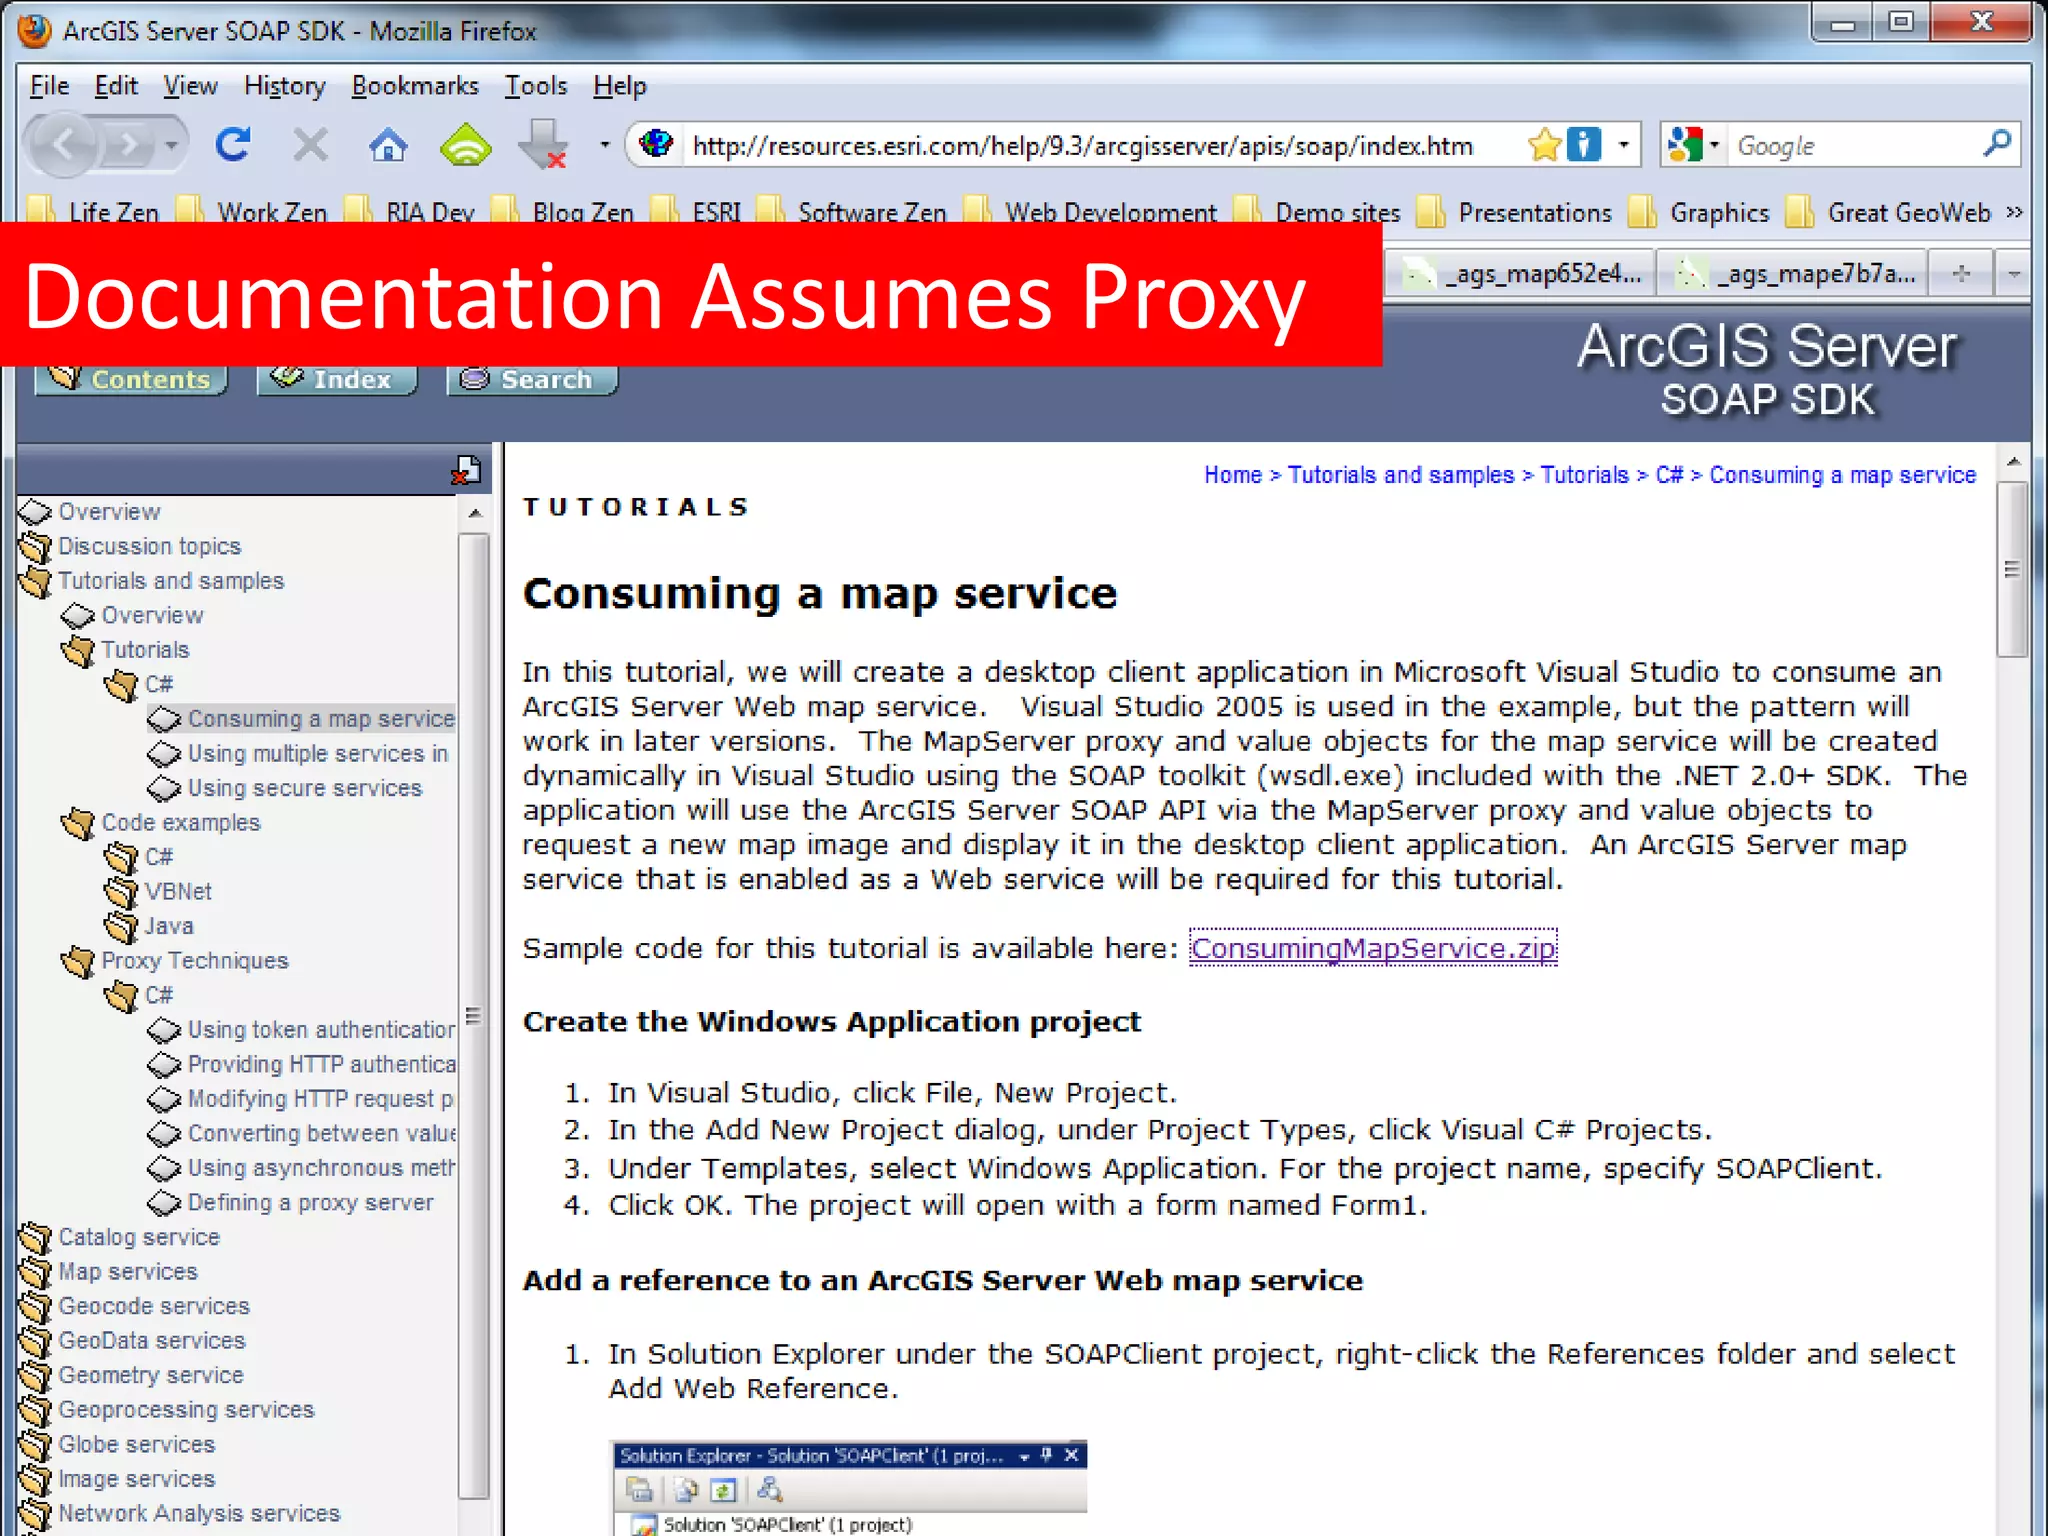Open the Presentations bookmarks folder
Screen dimensions: 2048x1536
1514,213
